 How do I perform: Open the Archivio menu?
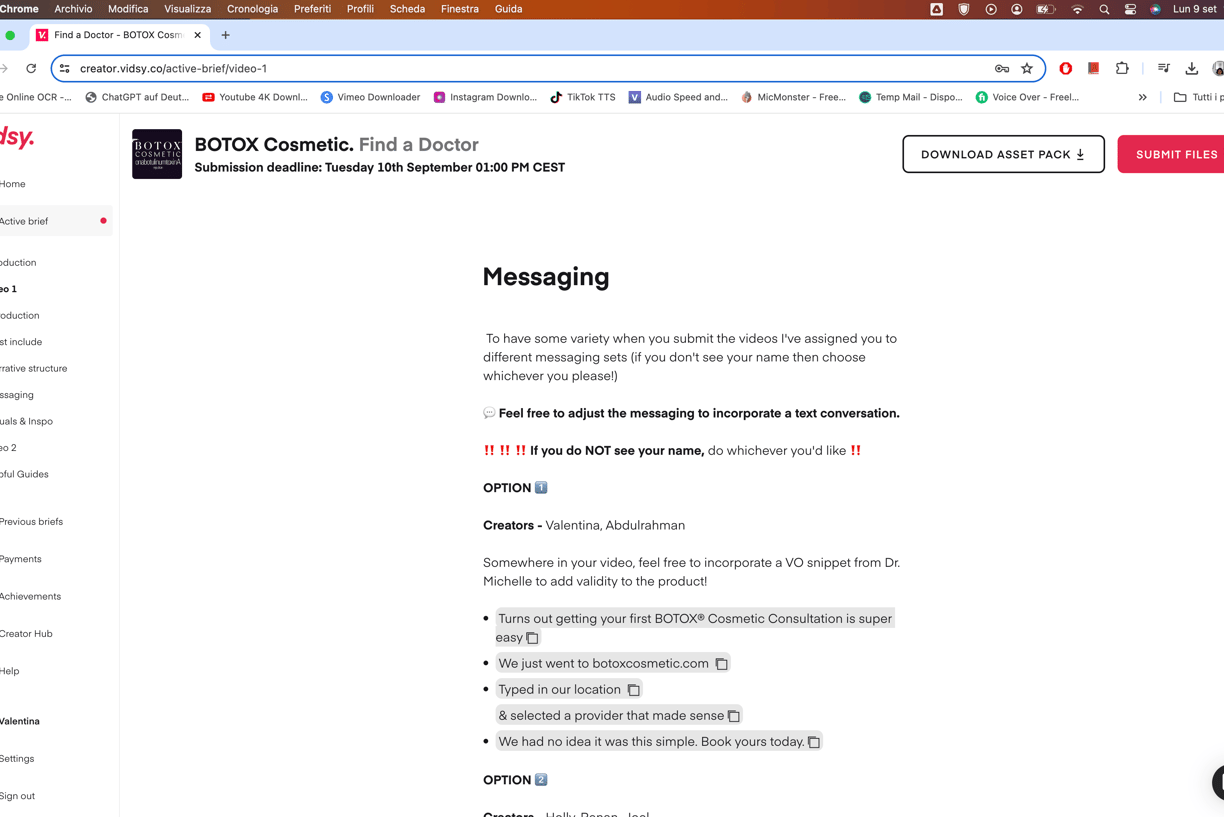pos(73,9)
